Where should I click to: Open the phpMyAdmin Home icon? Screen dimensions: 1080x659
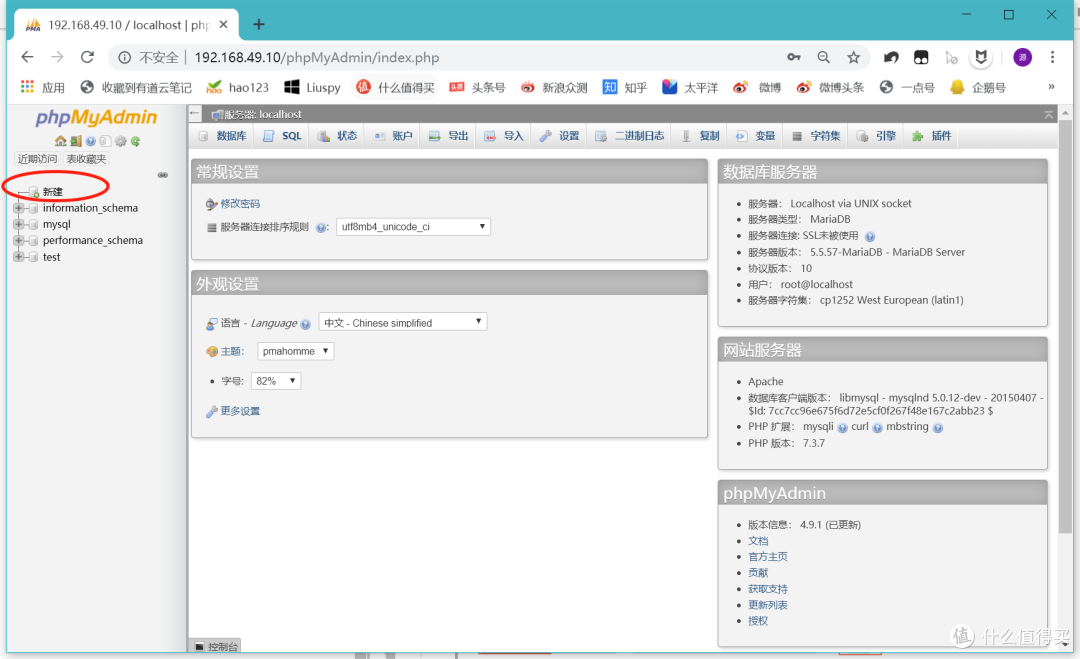coord(62,141)
